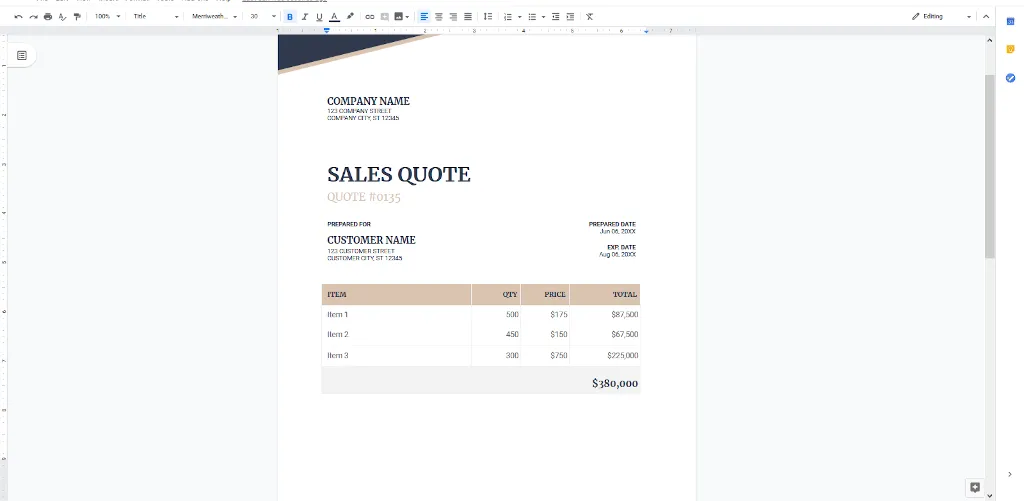Screen dimensions: 1024x501
Task: Click the COMPANY NAME heading
Action: (368, 101)
